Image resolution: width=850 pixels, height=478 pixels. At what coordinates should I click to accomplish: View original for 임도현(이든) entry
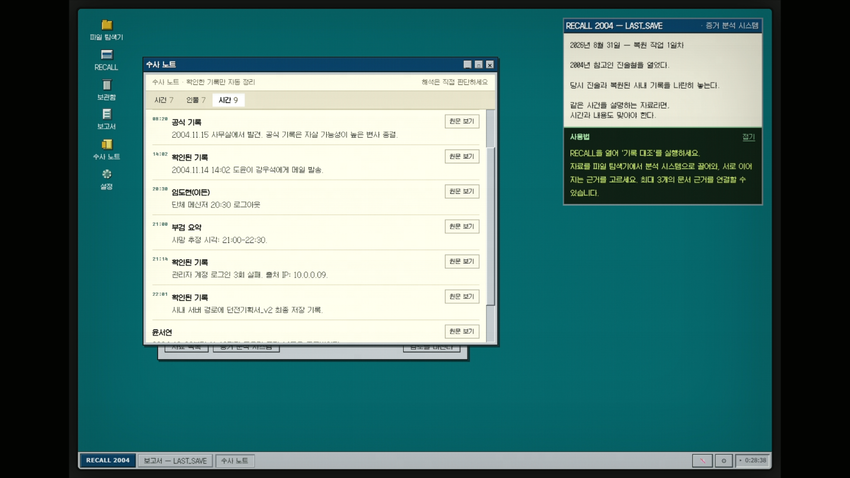[x=462, y=191]
